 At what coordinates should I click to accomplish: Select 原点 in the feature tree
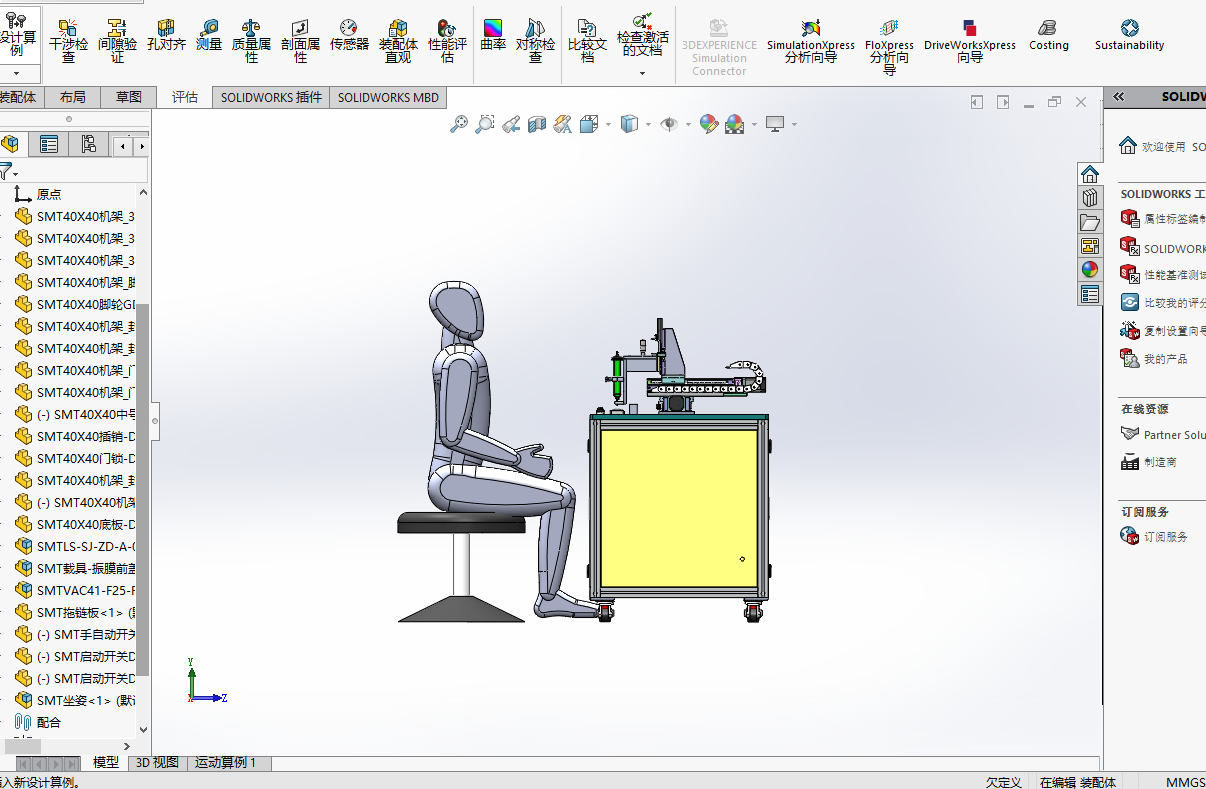click(49, 194)
